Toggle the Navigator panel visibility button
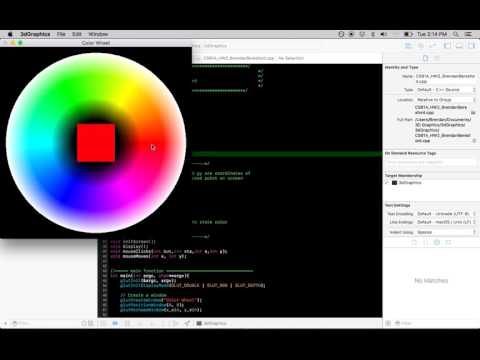 (447, 46)
